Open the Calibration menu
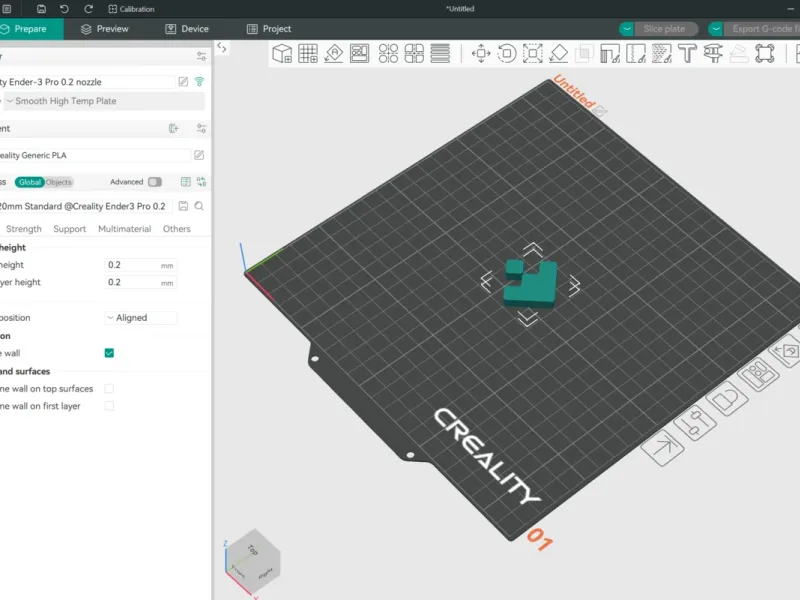 (131, 9)
